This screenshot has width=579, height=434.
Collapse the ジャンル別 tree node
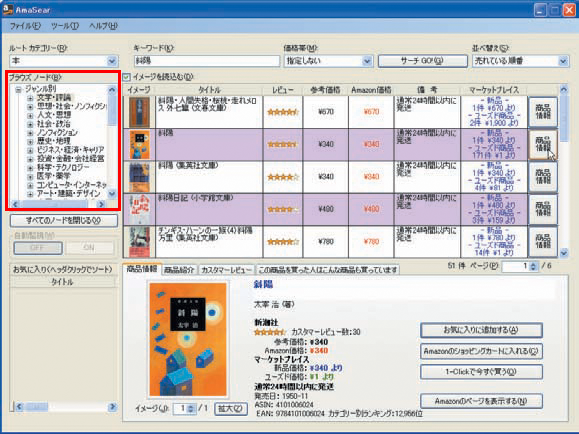coord(18,89)
